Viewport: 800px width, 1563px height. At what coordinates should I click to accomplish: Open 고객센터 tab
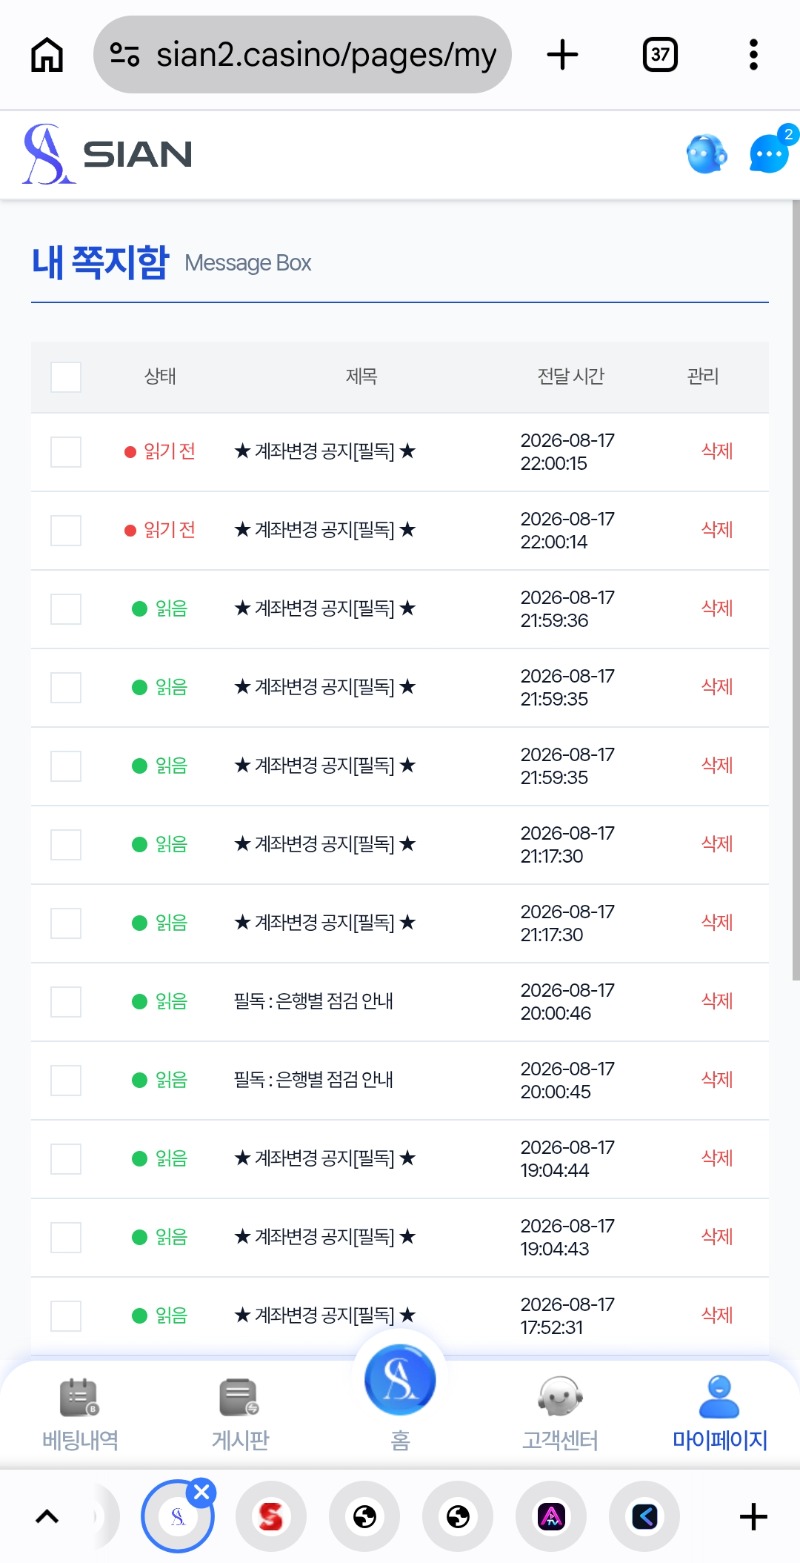click(x=560, y=1414)
